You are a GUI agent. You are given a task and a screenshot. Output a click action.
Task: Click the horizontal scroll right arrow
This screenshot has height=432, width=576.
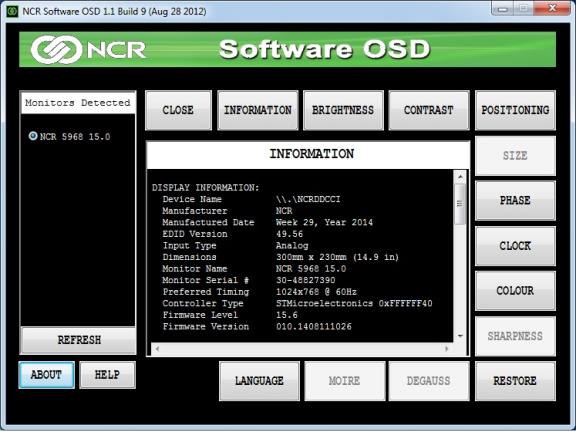447,349
